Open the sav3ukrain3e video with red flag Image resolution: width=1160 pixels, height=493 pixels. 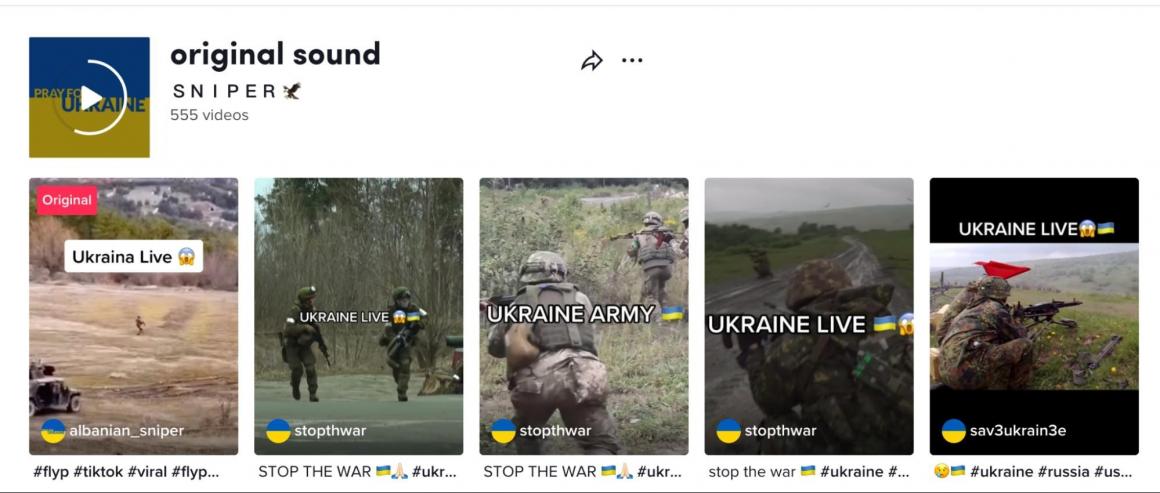(x=1034, y=316)
